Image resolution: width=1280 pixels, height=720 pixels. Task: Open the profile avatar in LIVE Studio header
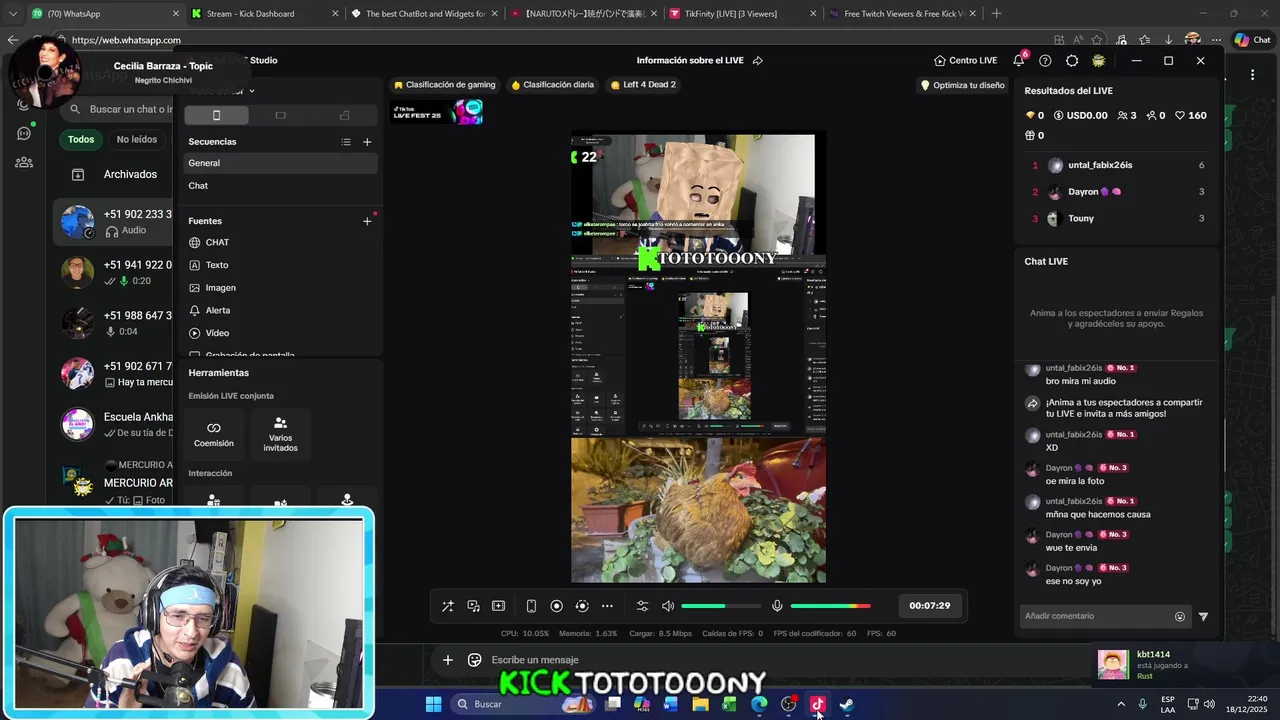1099,60
